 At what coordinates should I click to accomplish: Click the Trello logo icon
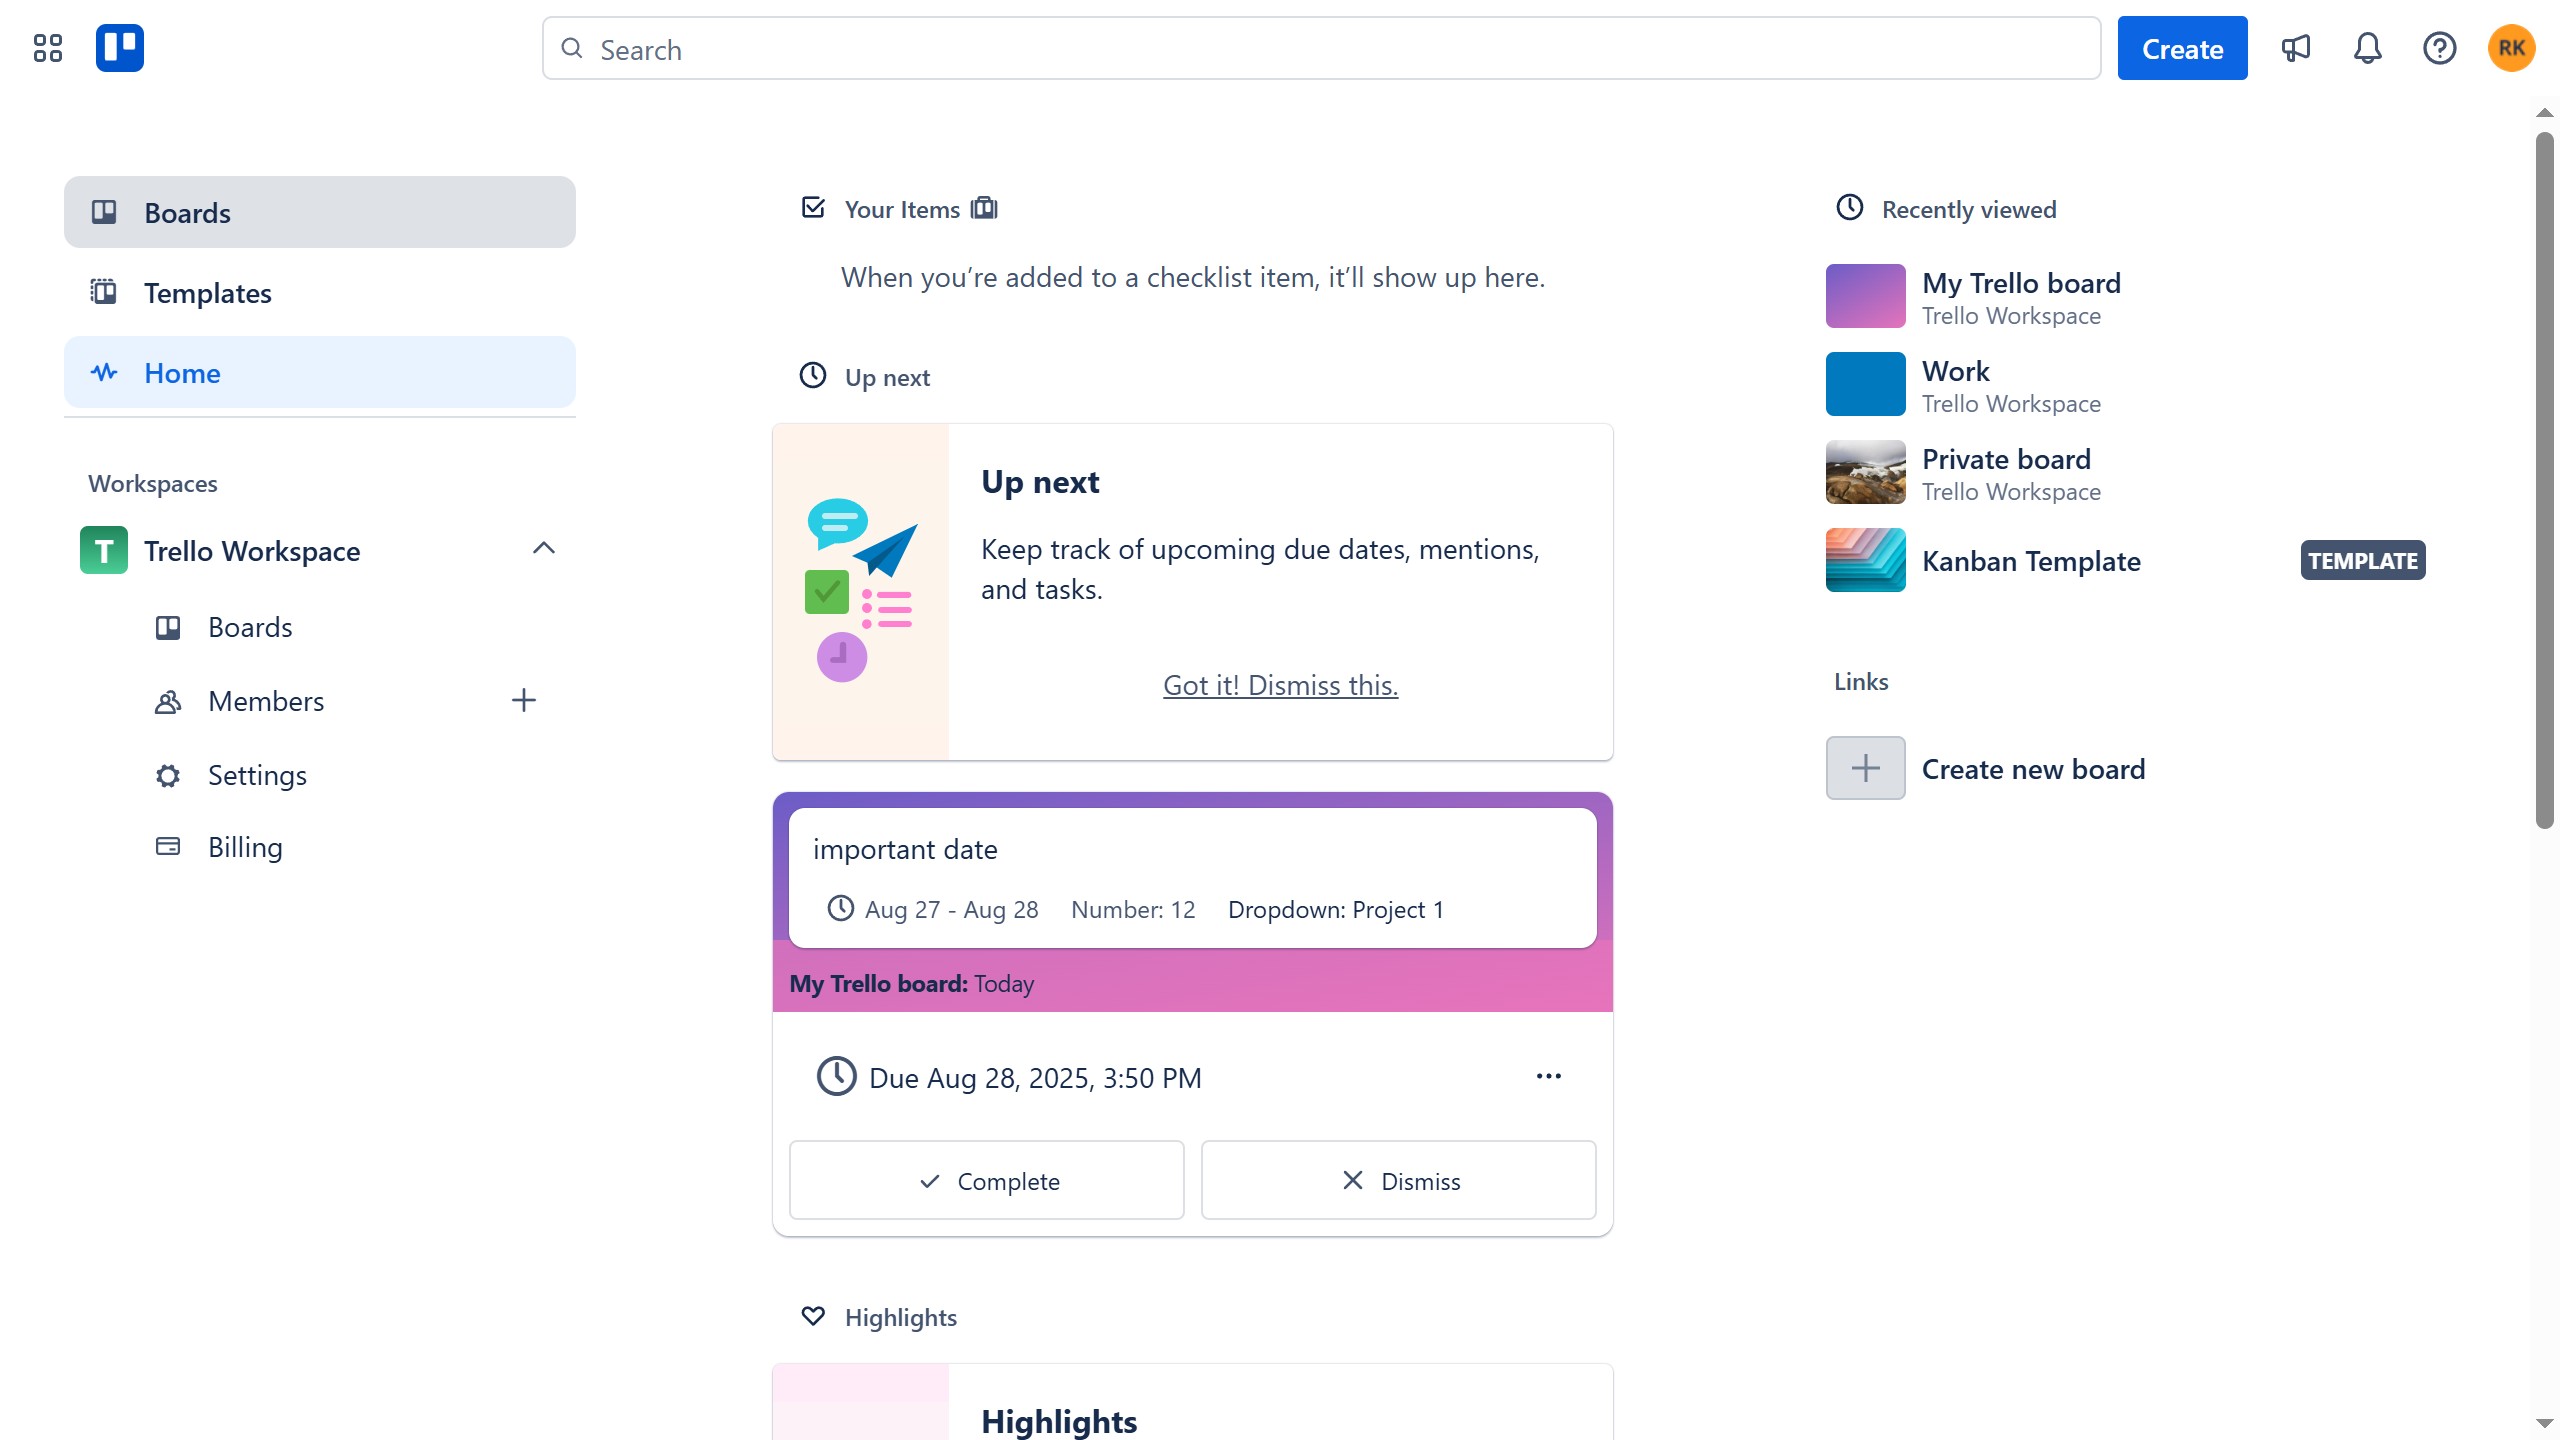point(120,48)
